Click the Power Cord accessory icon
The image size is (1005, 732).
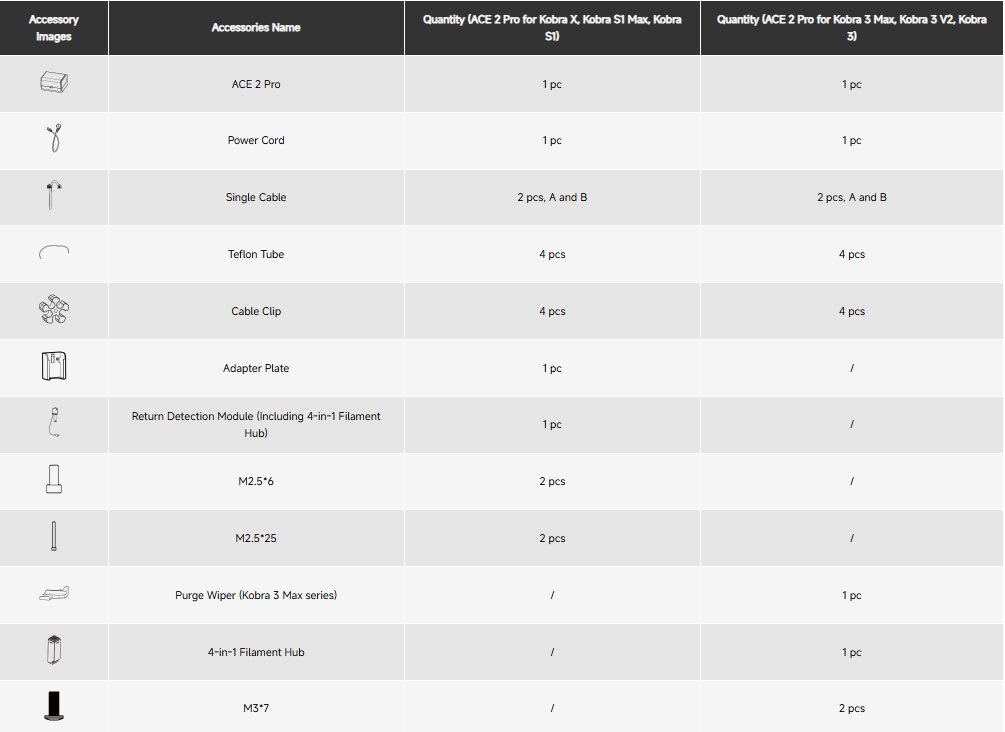click(54, 138)
